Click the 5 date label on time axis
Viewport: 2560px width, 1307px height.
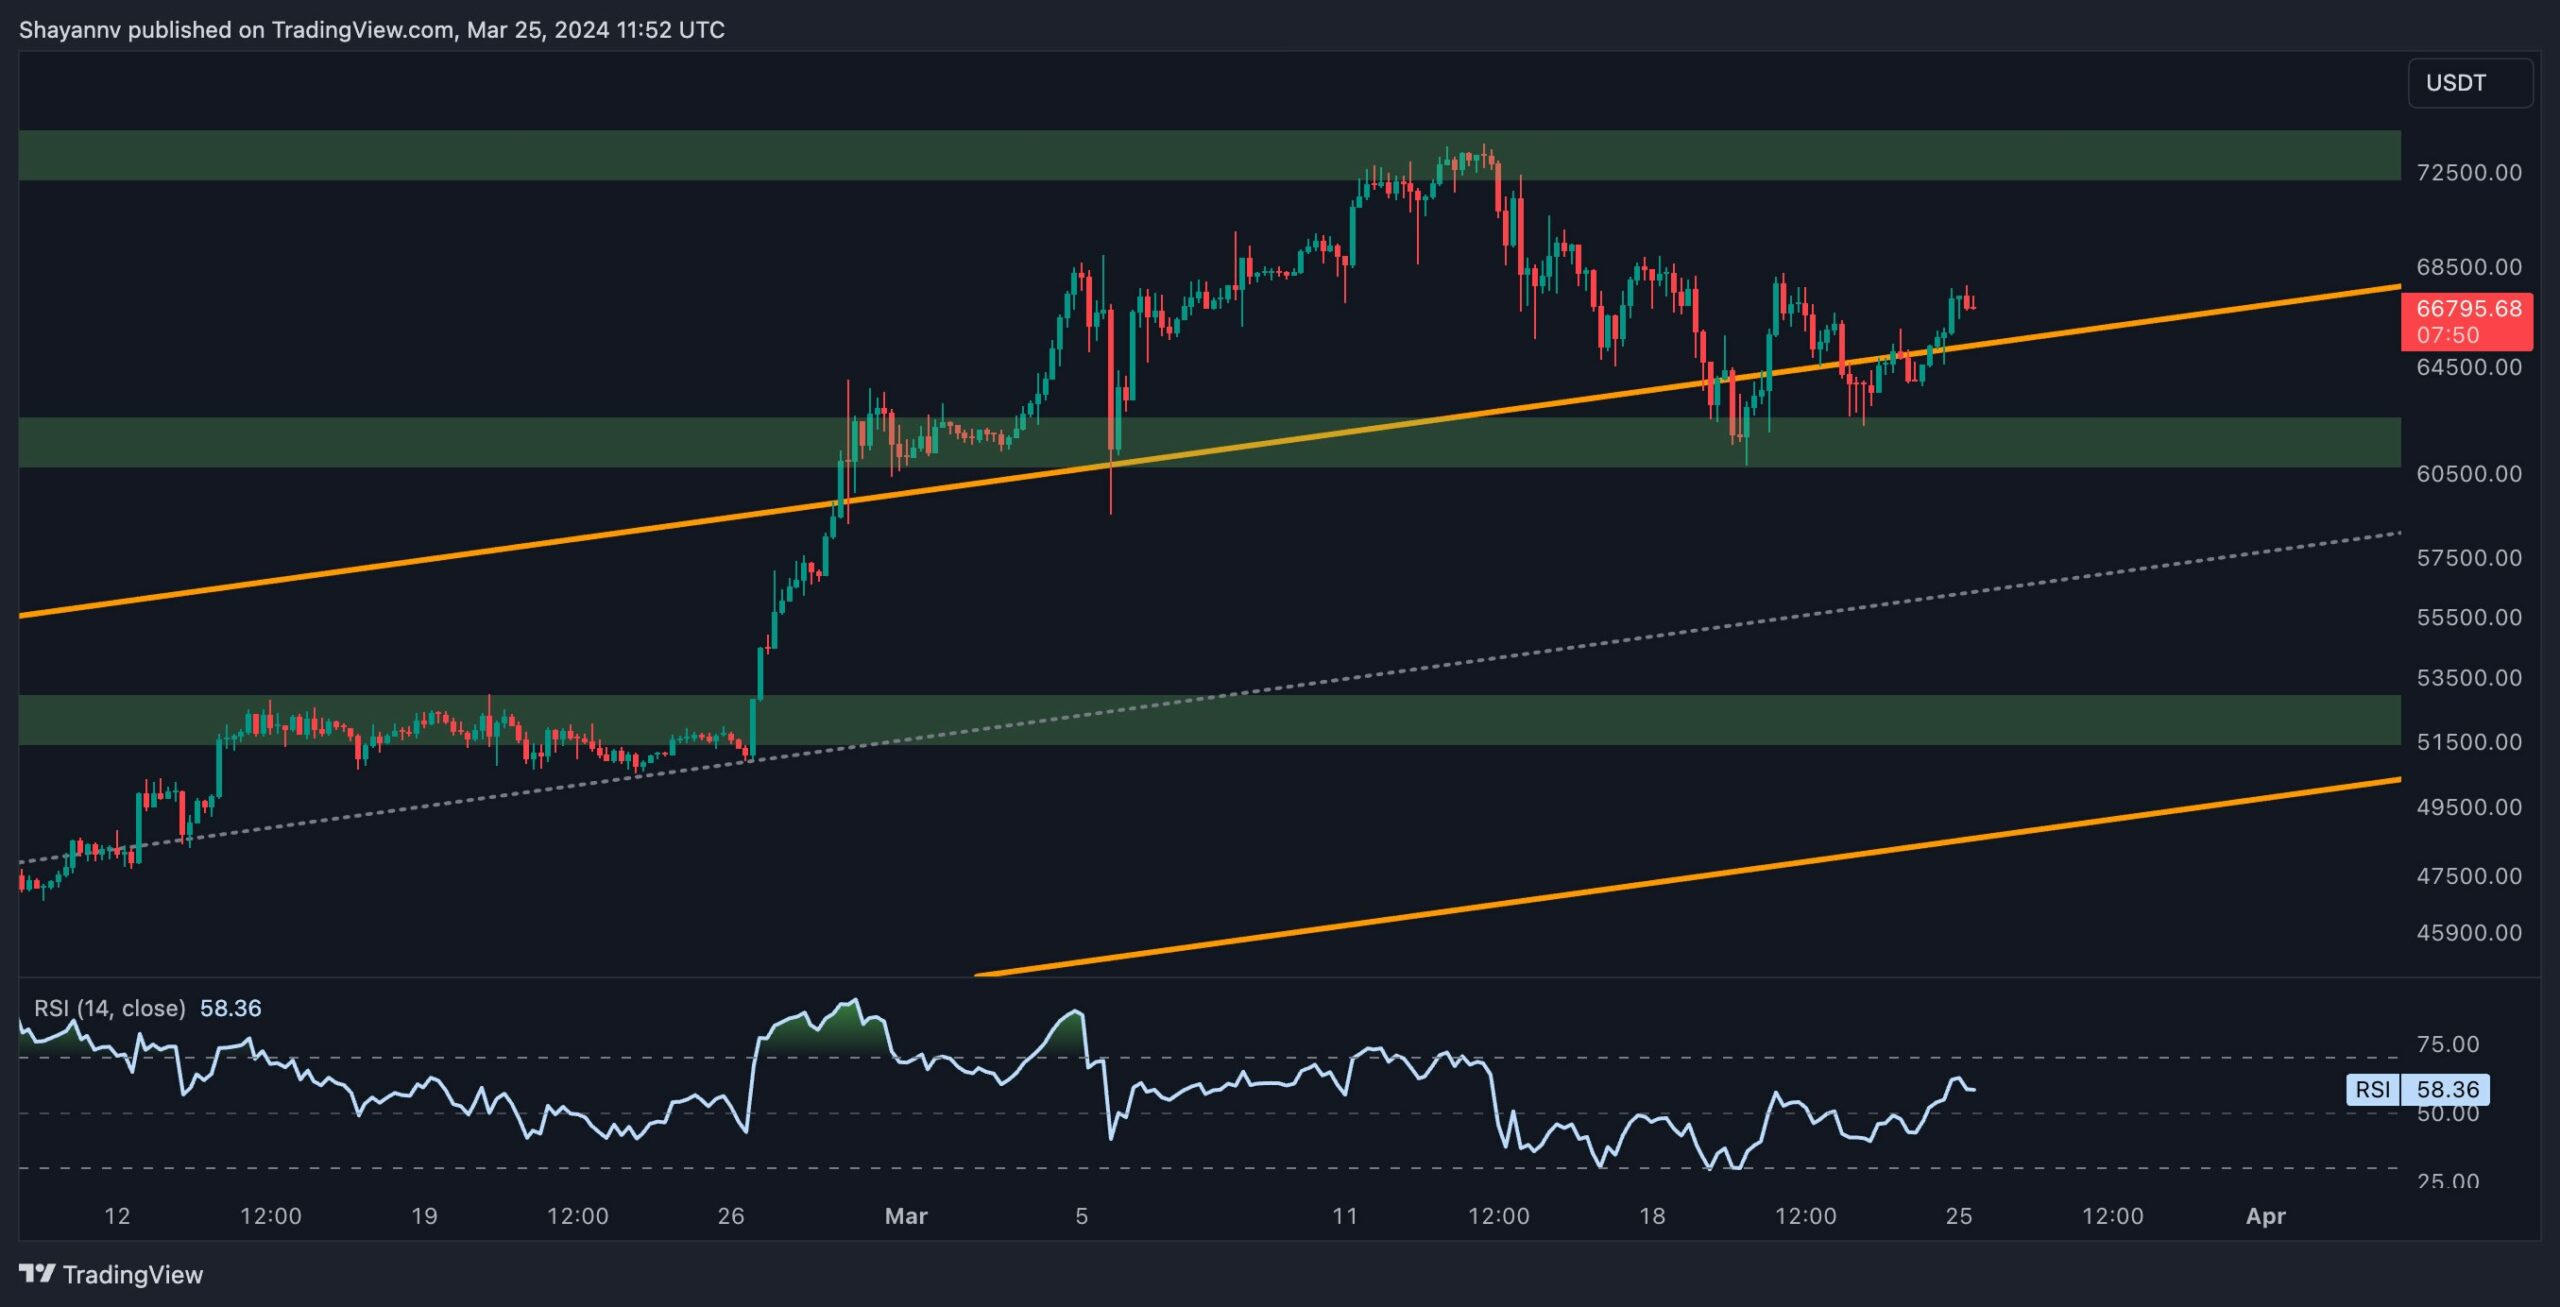[1081, 1216]
